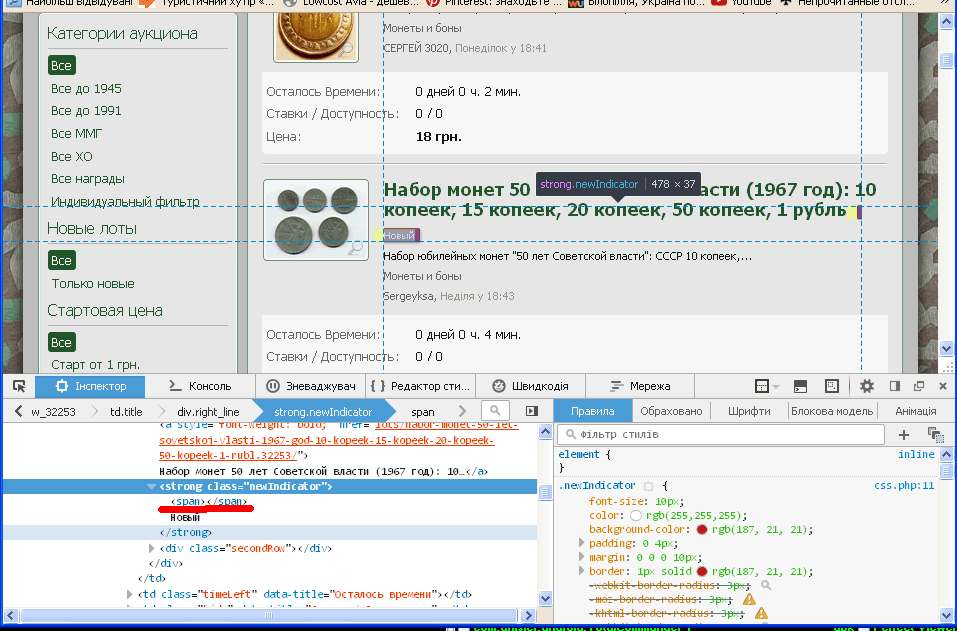Viewport: 957px width, 631px height.
Task: Open the Блокова модель box model tab
Action: [x=832, y=411]
